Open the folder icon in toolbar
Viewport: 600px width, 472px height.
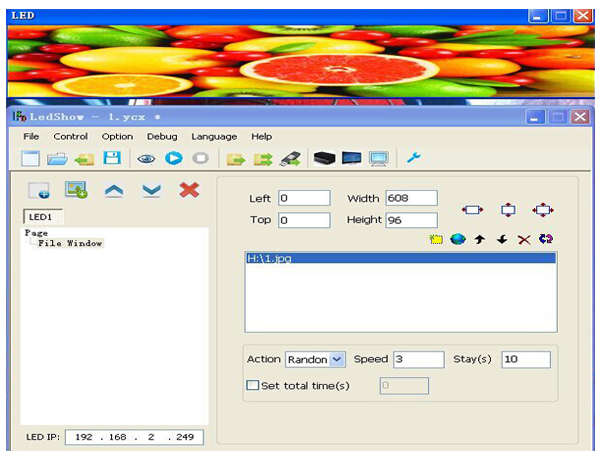pyautogui.click(x=57, y=158)
